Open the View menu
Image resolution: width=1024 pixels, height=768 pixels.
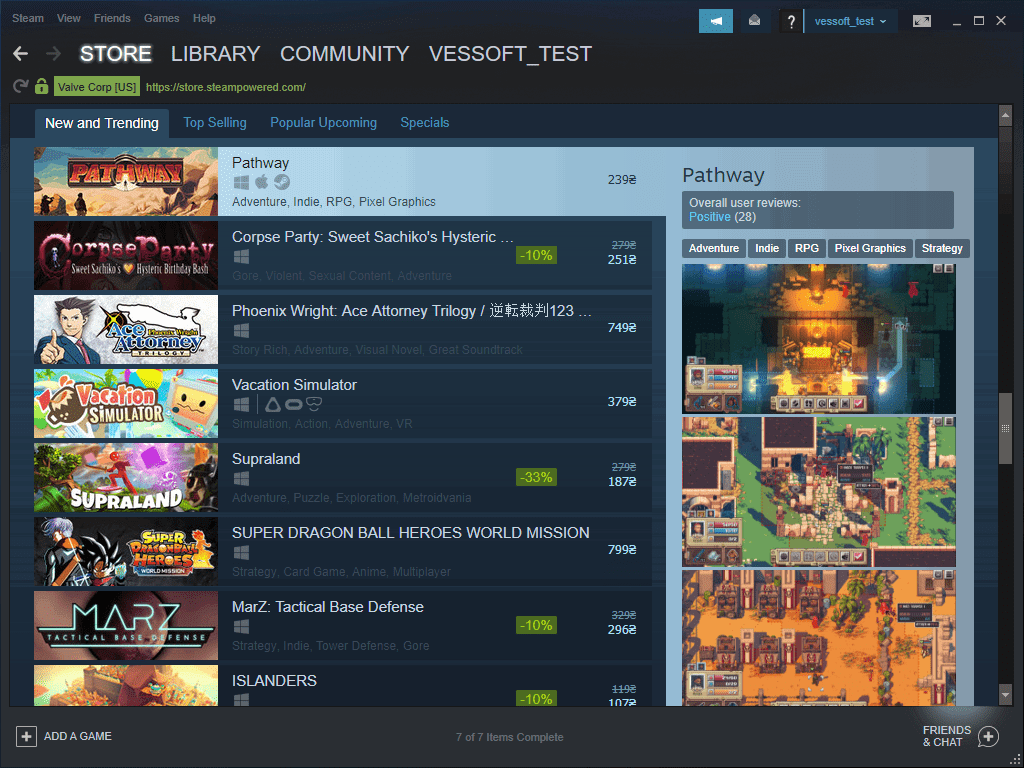(x=69, y=18)
